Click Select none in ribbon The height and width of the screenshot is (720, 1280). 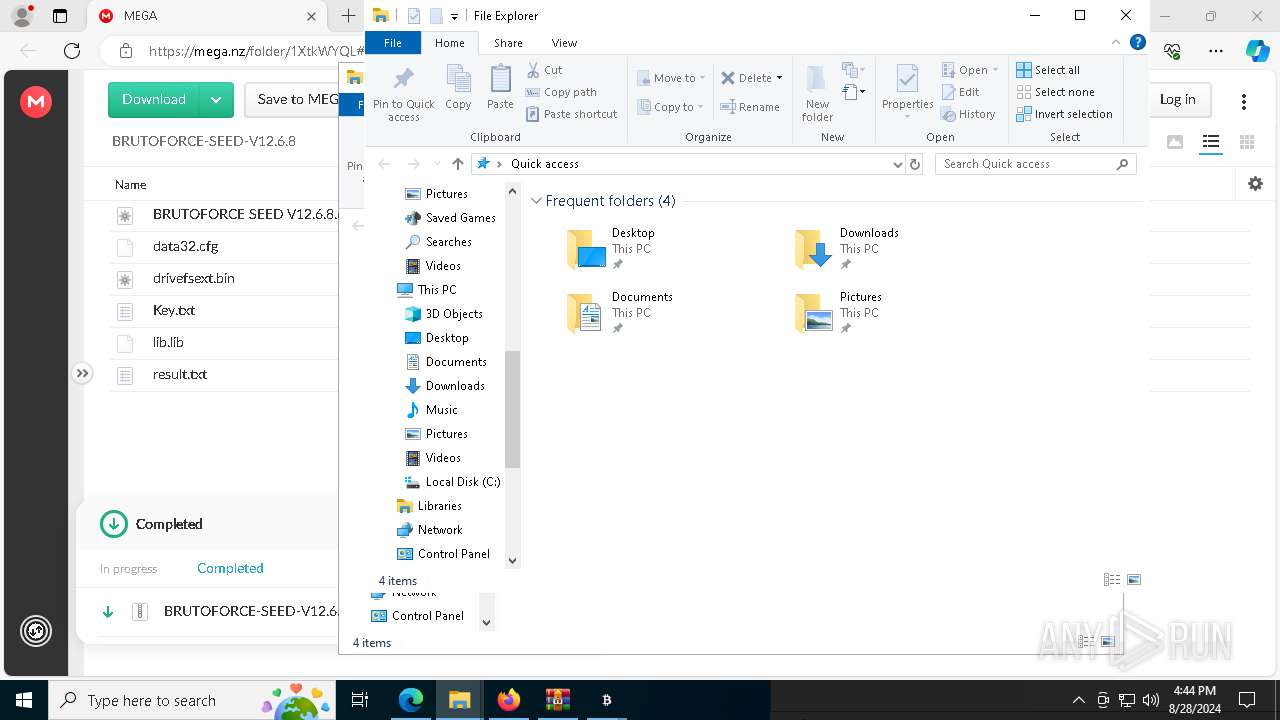point(1055,92)
